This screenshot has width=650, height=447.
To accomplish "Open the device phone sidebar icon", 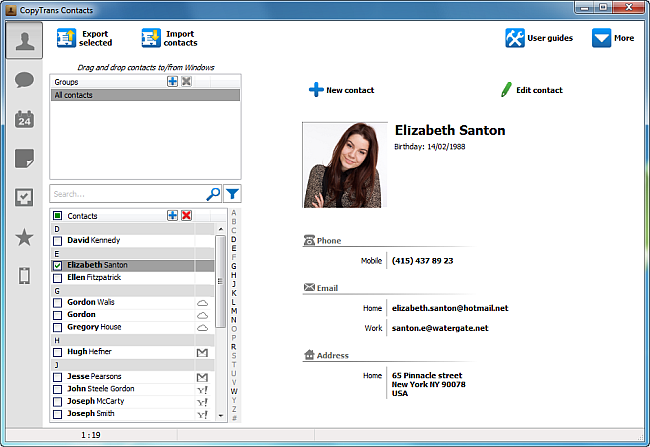I will [x=24, y=276].
